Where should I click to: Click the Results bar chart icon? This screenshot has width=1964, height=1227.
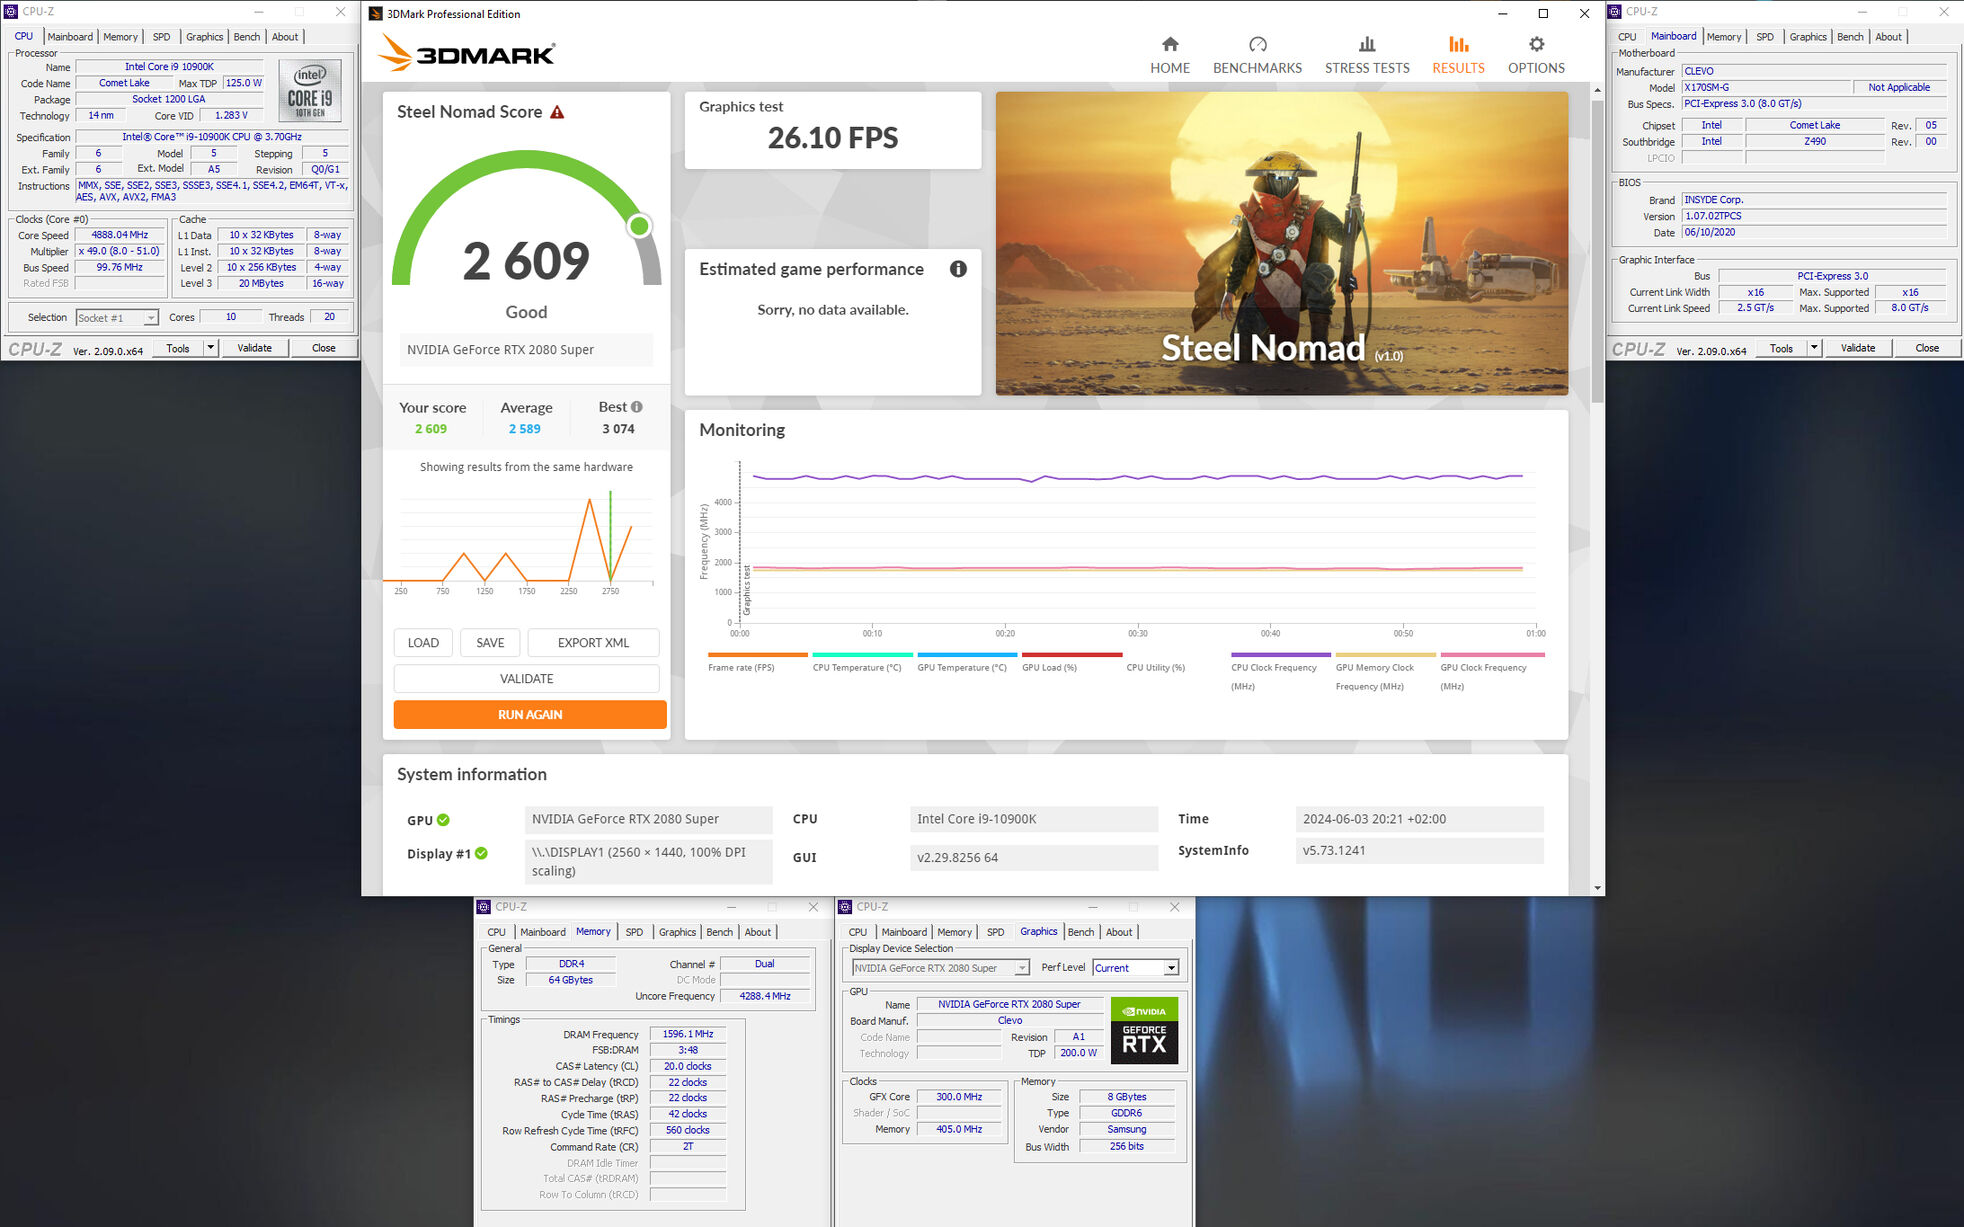point(1458,45)
